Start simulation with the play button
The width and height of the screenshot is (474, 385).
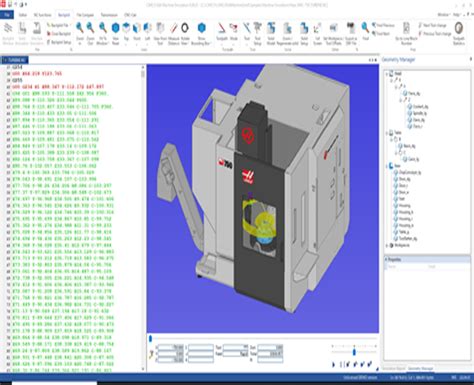click(x=334, y=364)
